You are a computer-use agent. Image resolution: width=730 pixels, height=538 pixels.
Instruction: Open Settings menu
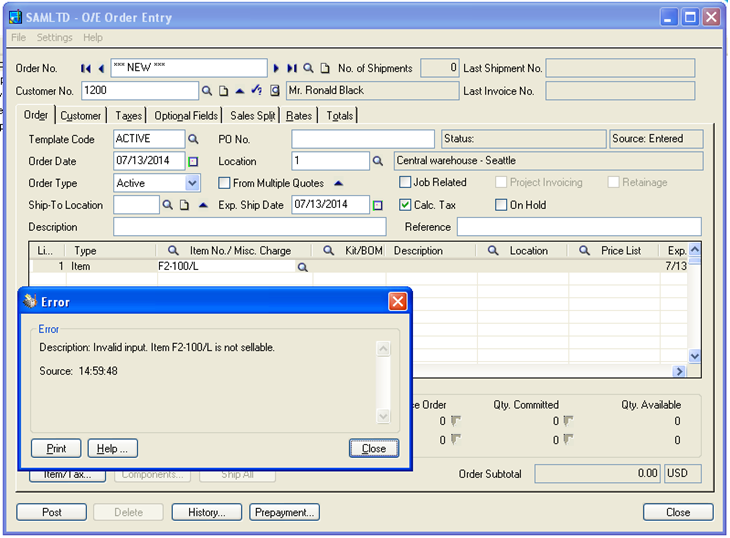pos(54,38)
